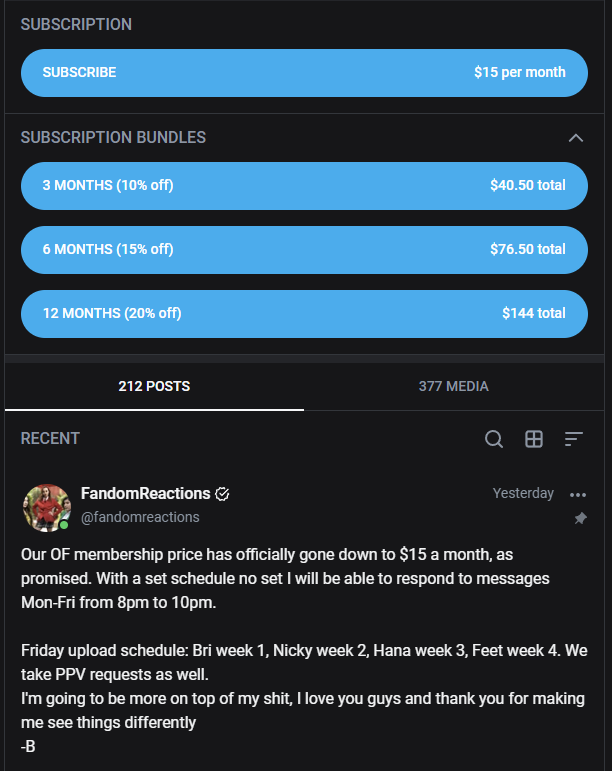
Task: Click the pinned post pin icon
Action: point(580,519)
